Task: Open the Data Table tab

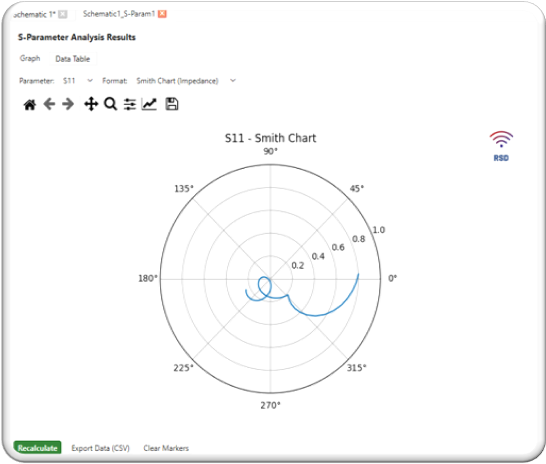Action: click(x=72, y=59)
